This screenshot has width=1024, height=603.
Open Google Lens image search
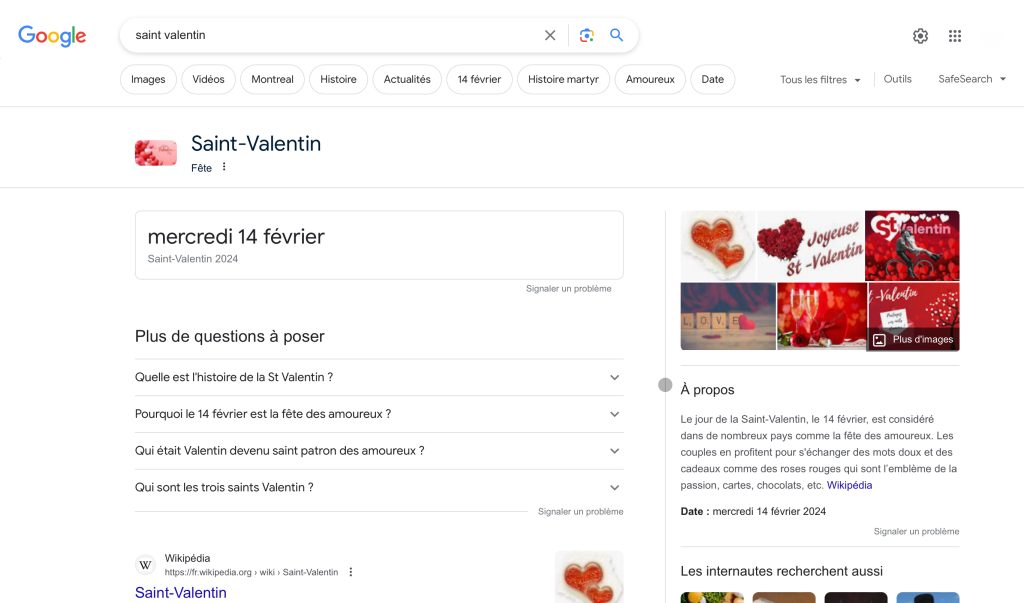tap(587, 35)
